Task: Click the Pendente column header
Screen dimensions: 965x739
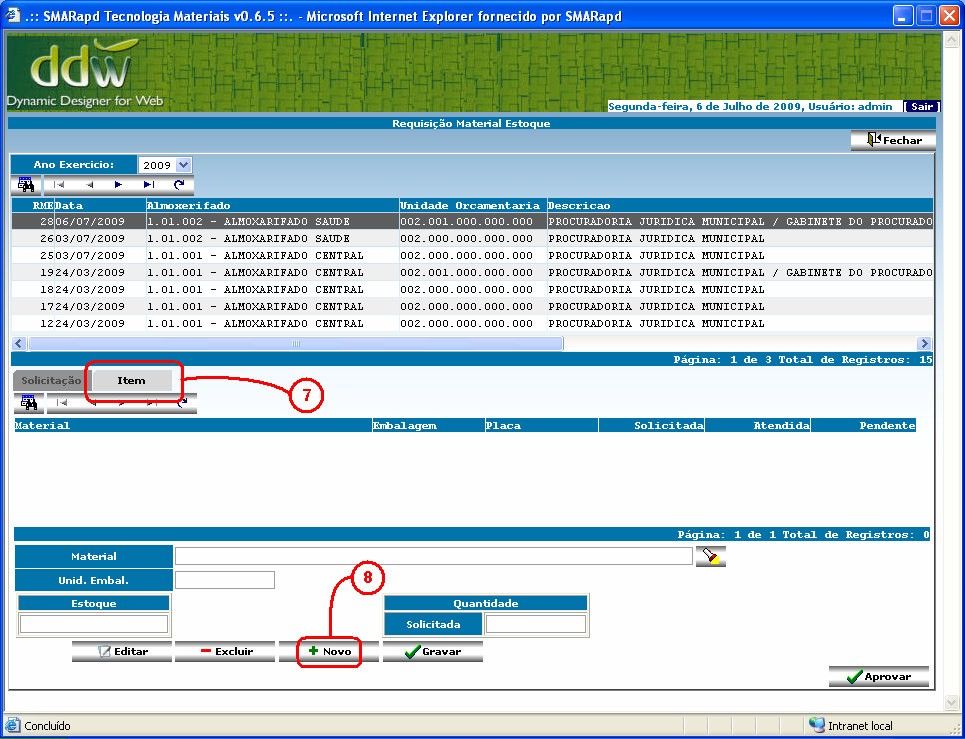Action: [864, 425]
